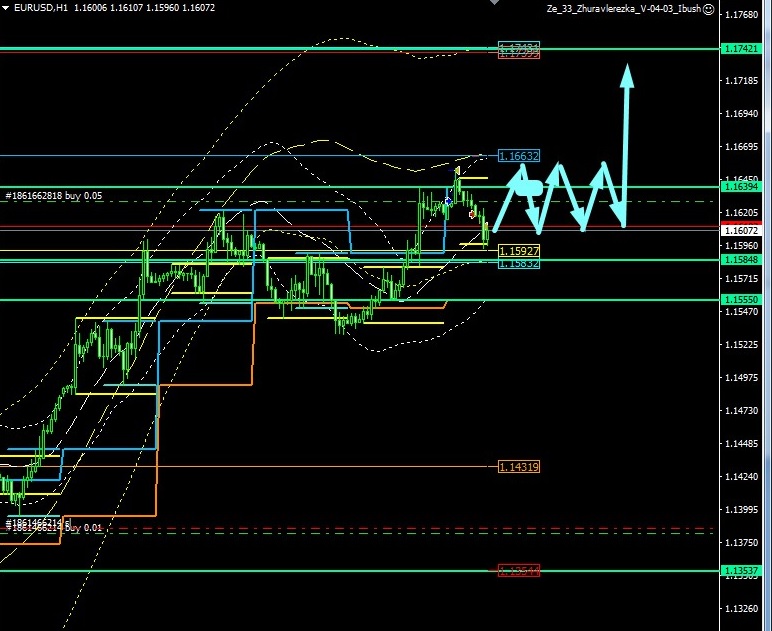Click the 1.16394 green price tag on the scale
The width and height of the screenshot is (772, 631).
click(741, 187)
